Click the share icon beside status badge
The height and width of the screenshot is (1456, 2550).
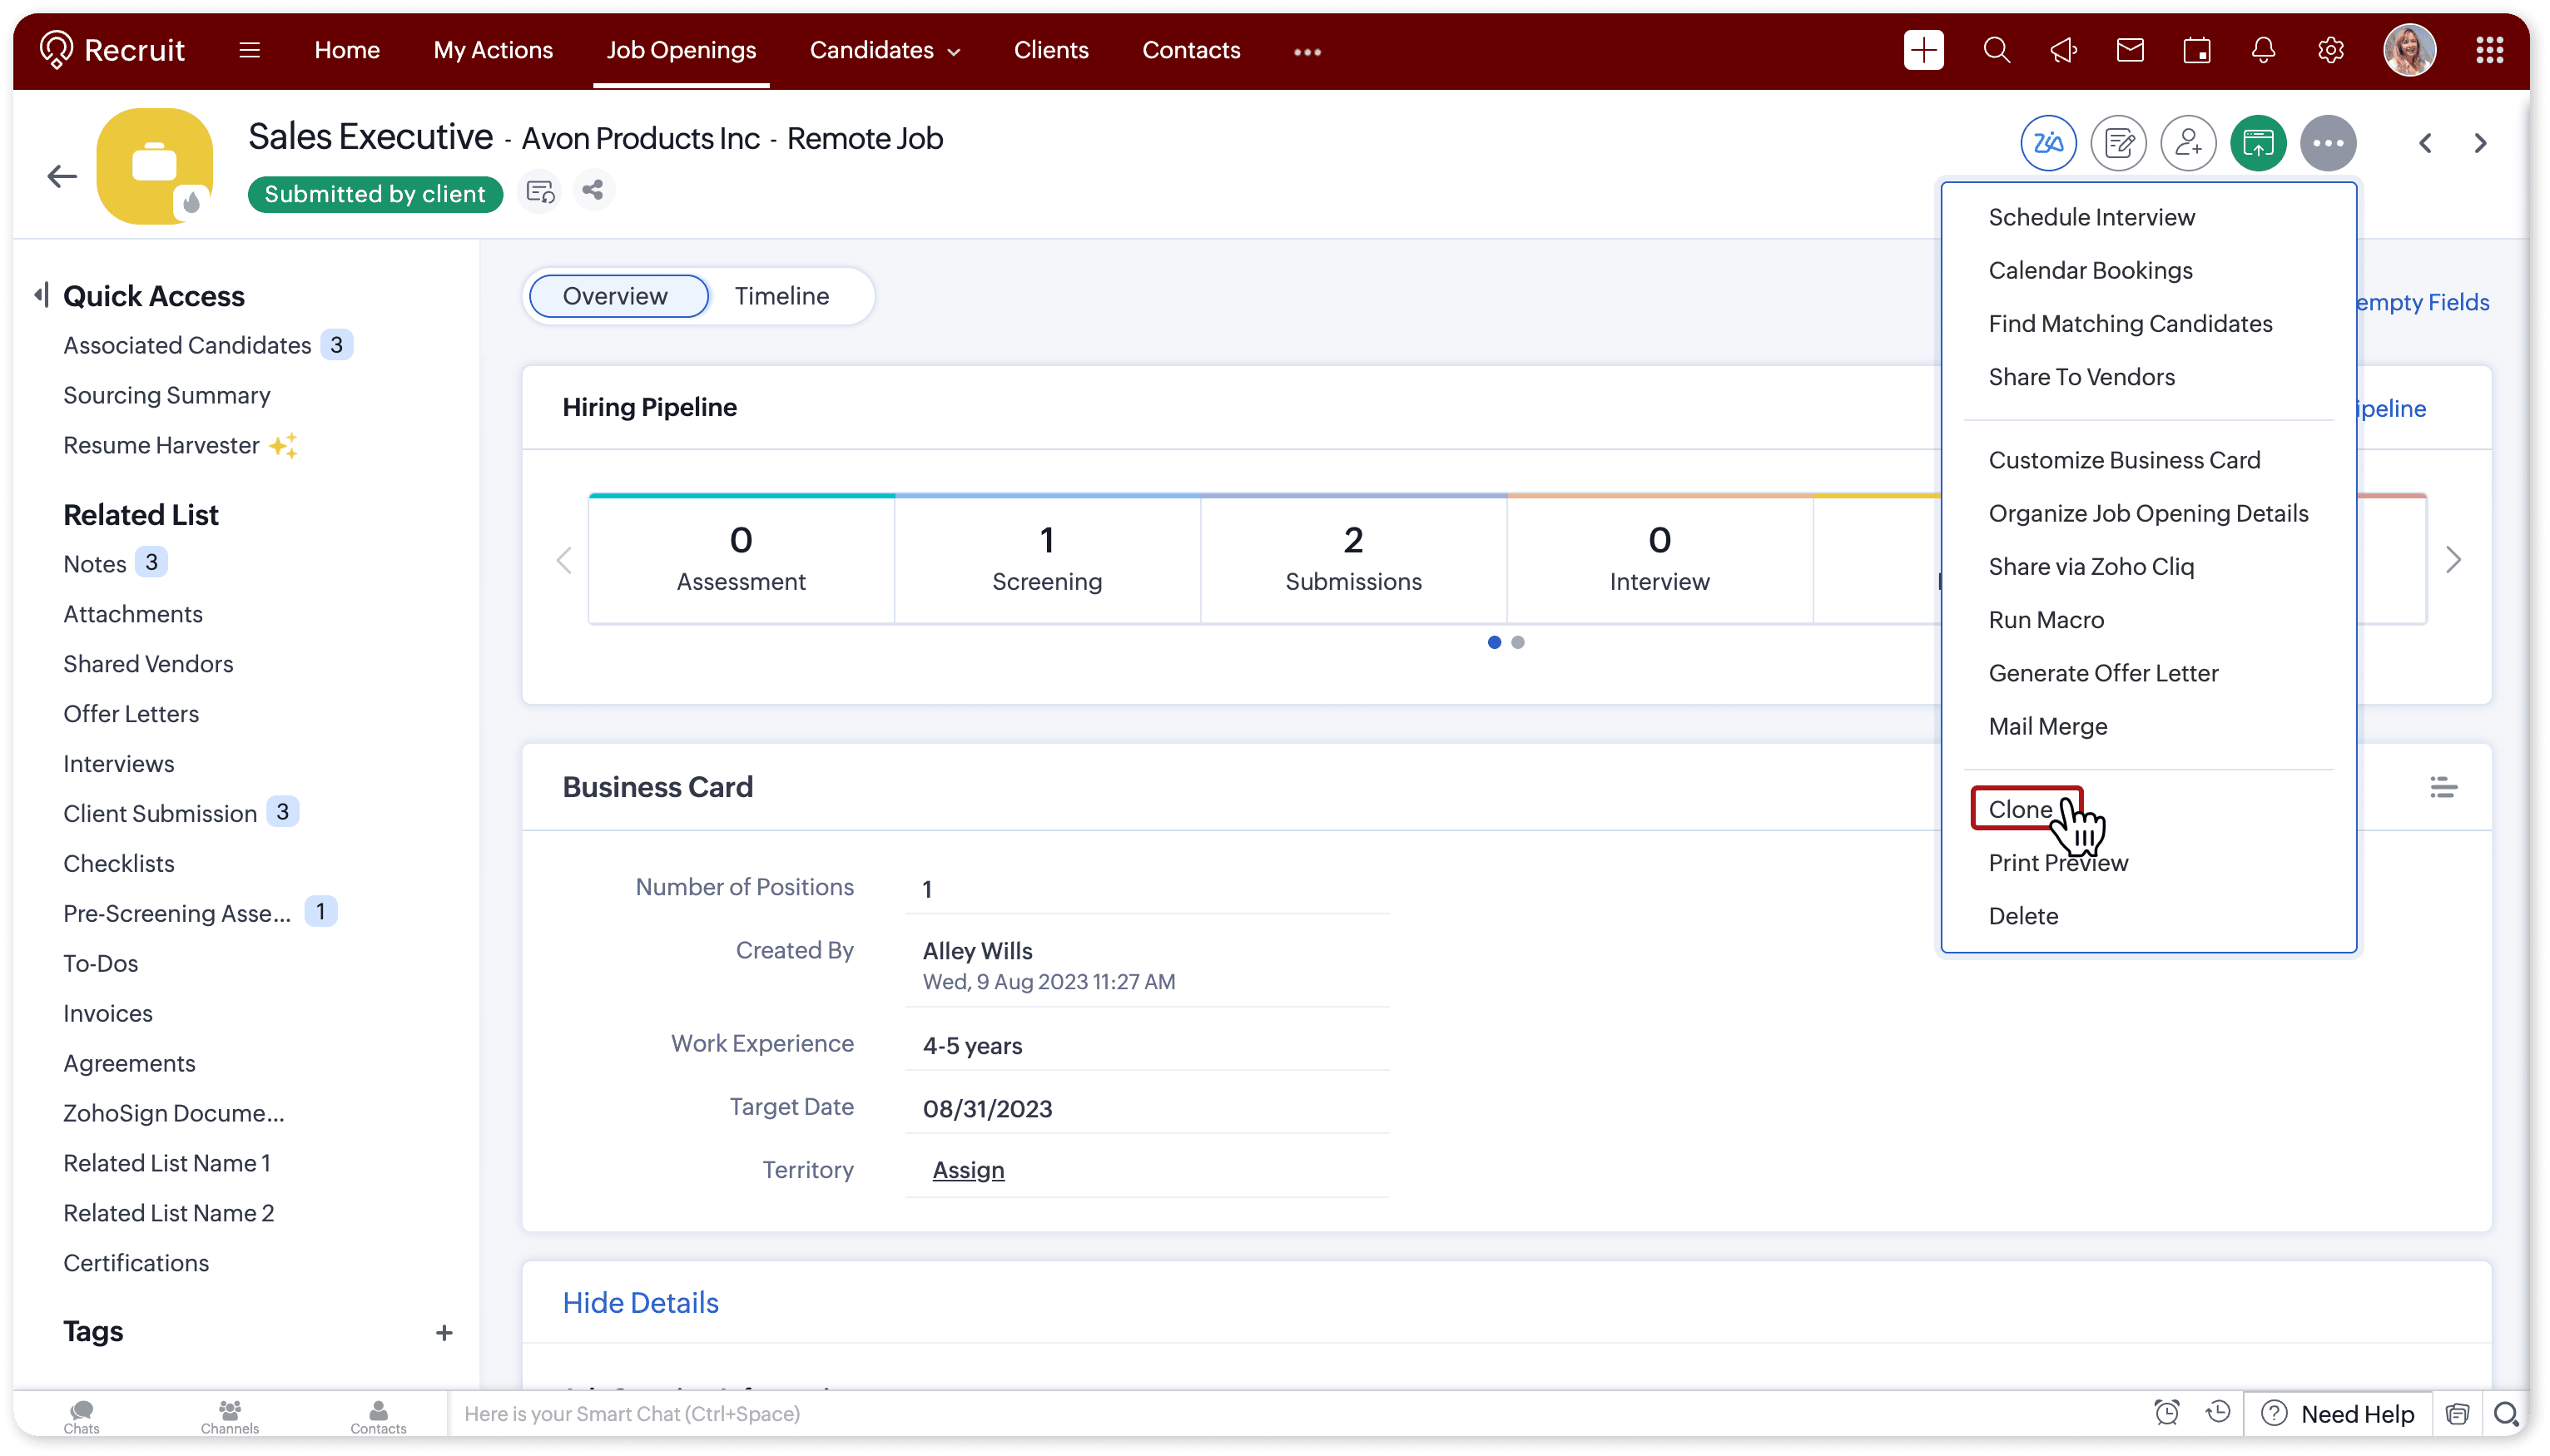pyautogui.click(x=593, y=190)
